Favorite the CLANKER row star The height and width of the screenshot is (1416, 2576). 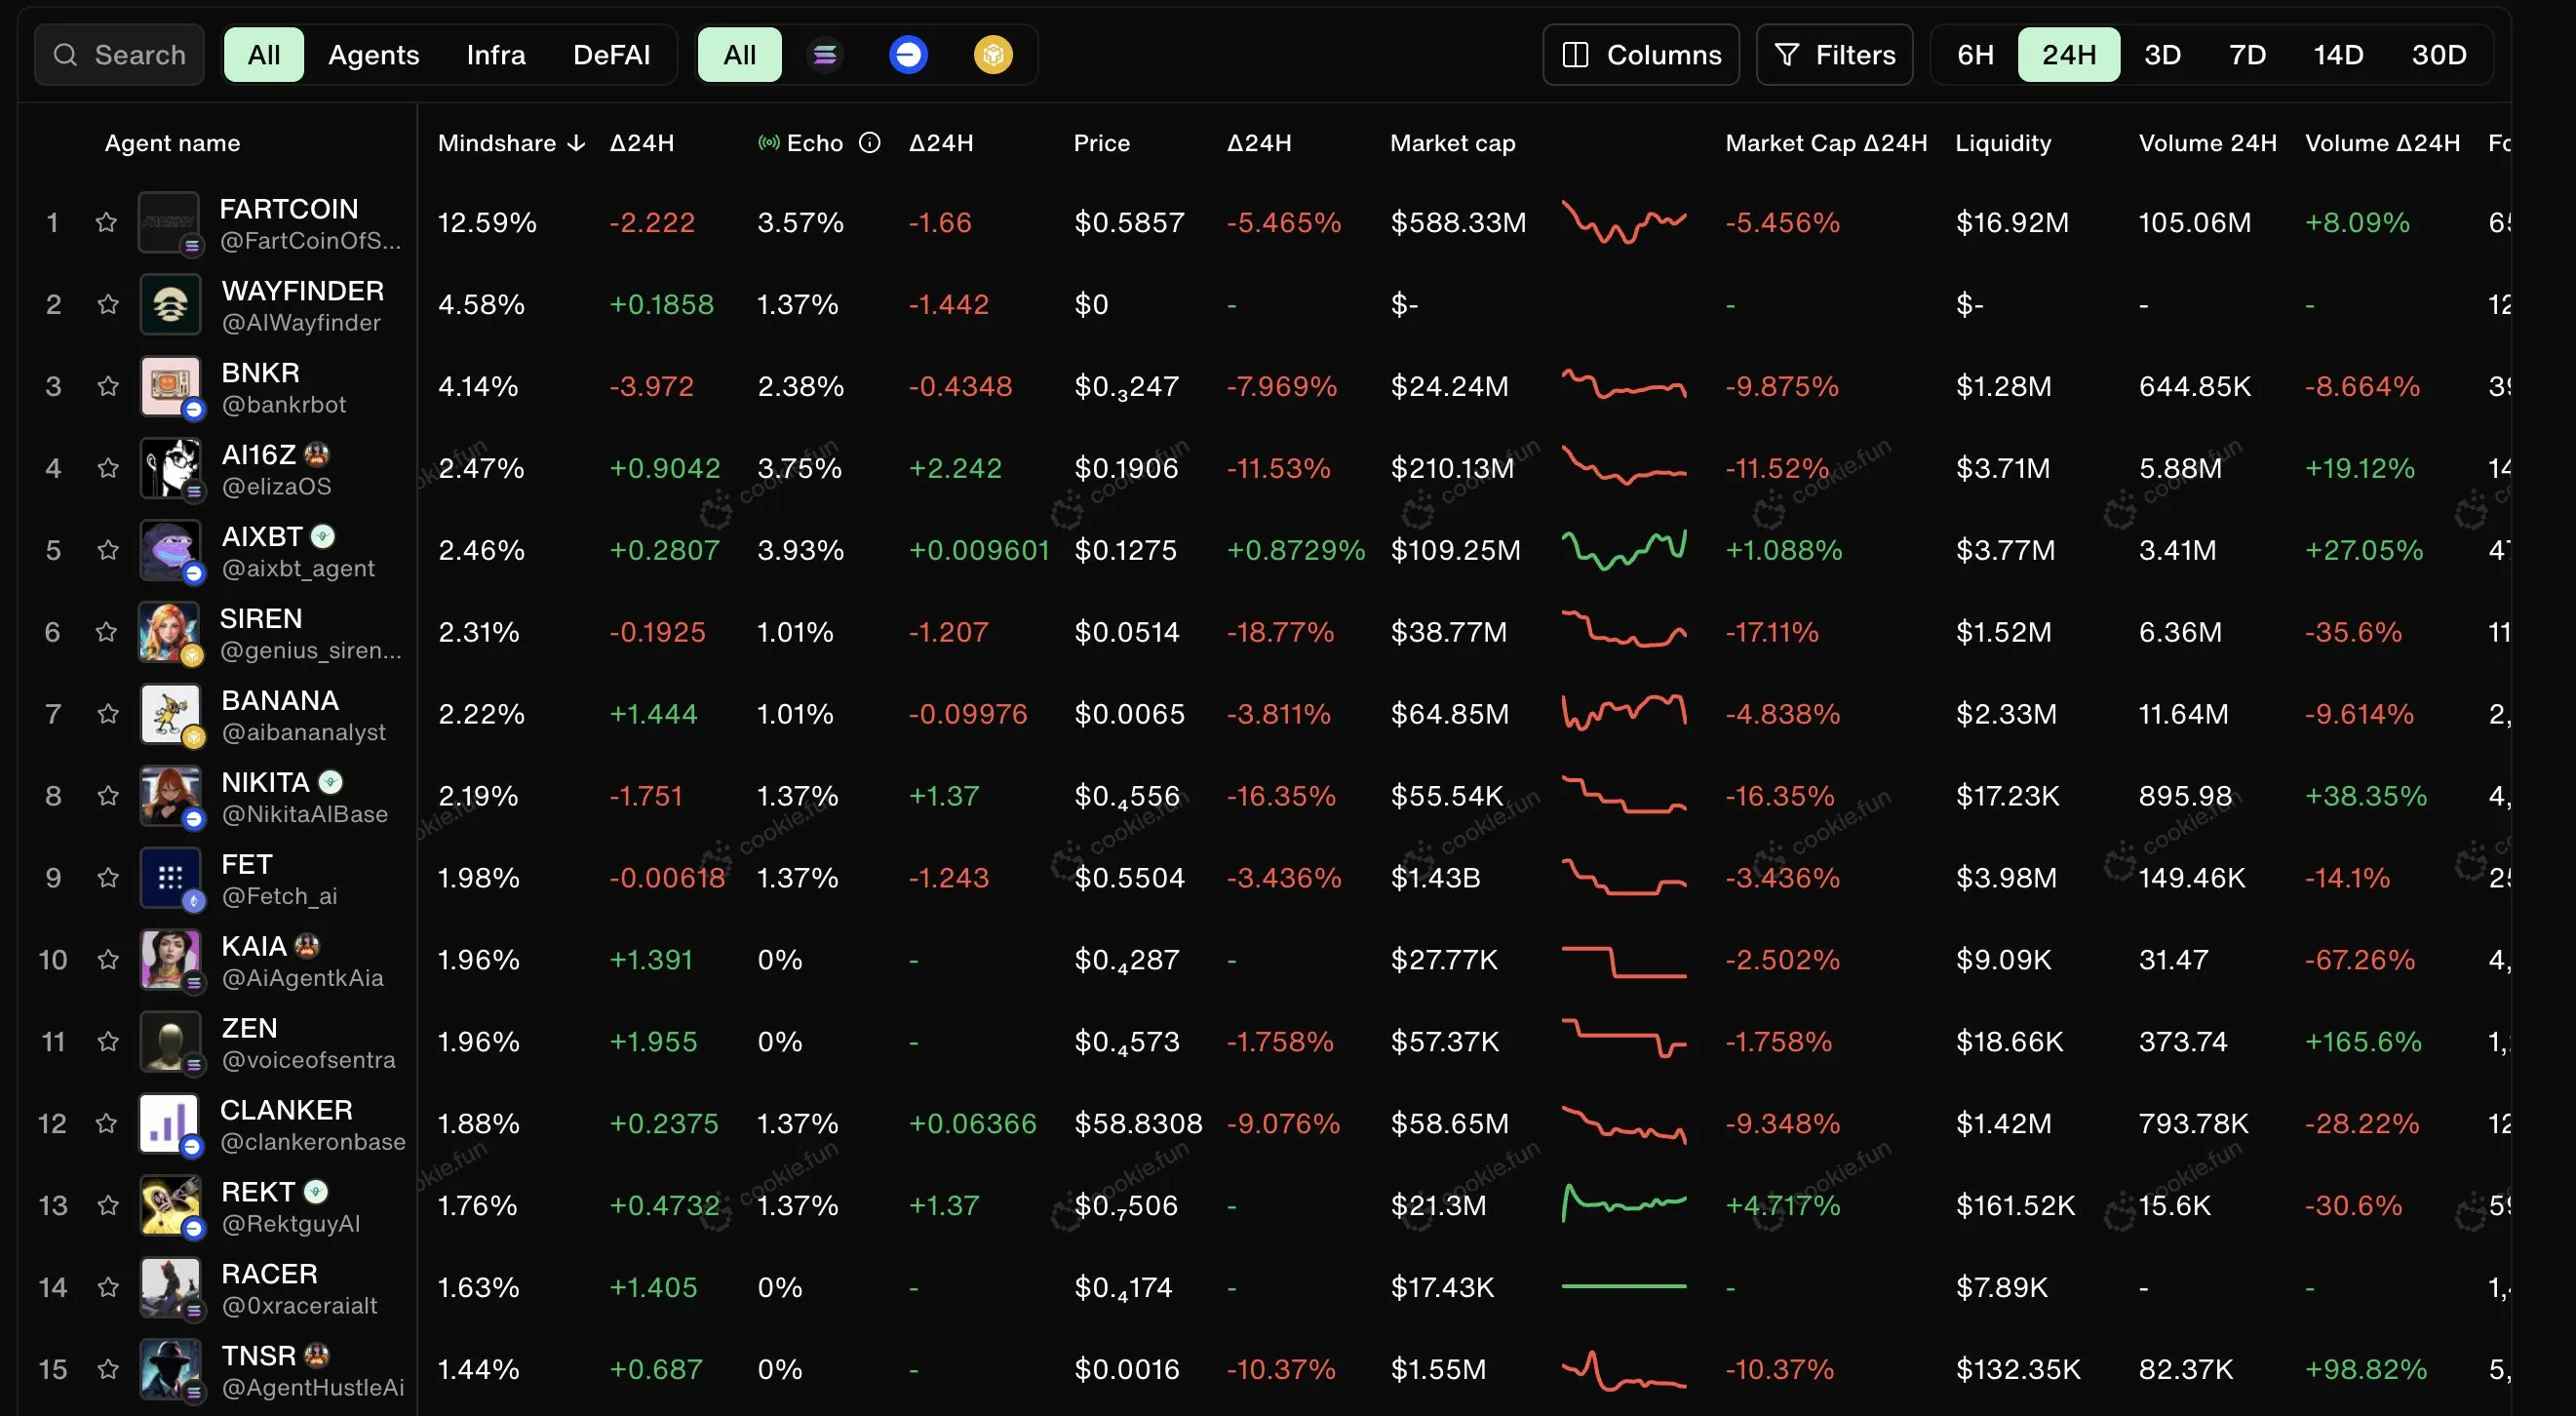106,1124
